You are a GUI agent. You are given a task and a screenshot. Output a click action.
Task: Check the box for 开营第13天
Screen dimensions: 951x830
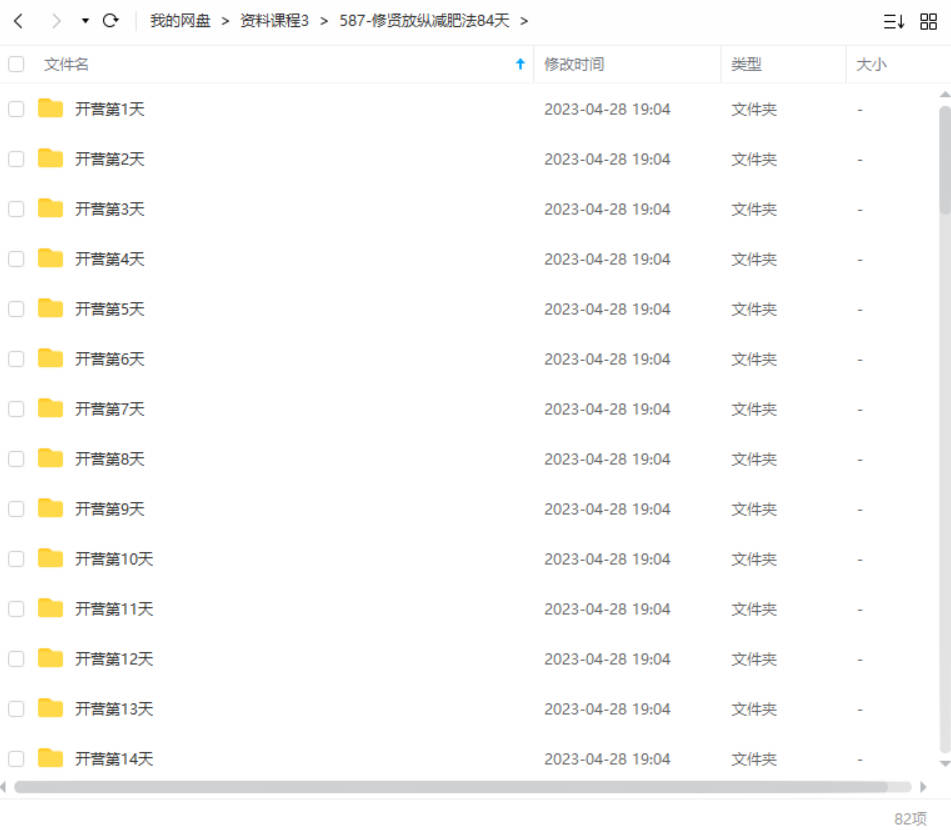[16, 709]
